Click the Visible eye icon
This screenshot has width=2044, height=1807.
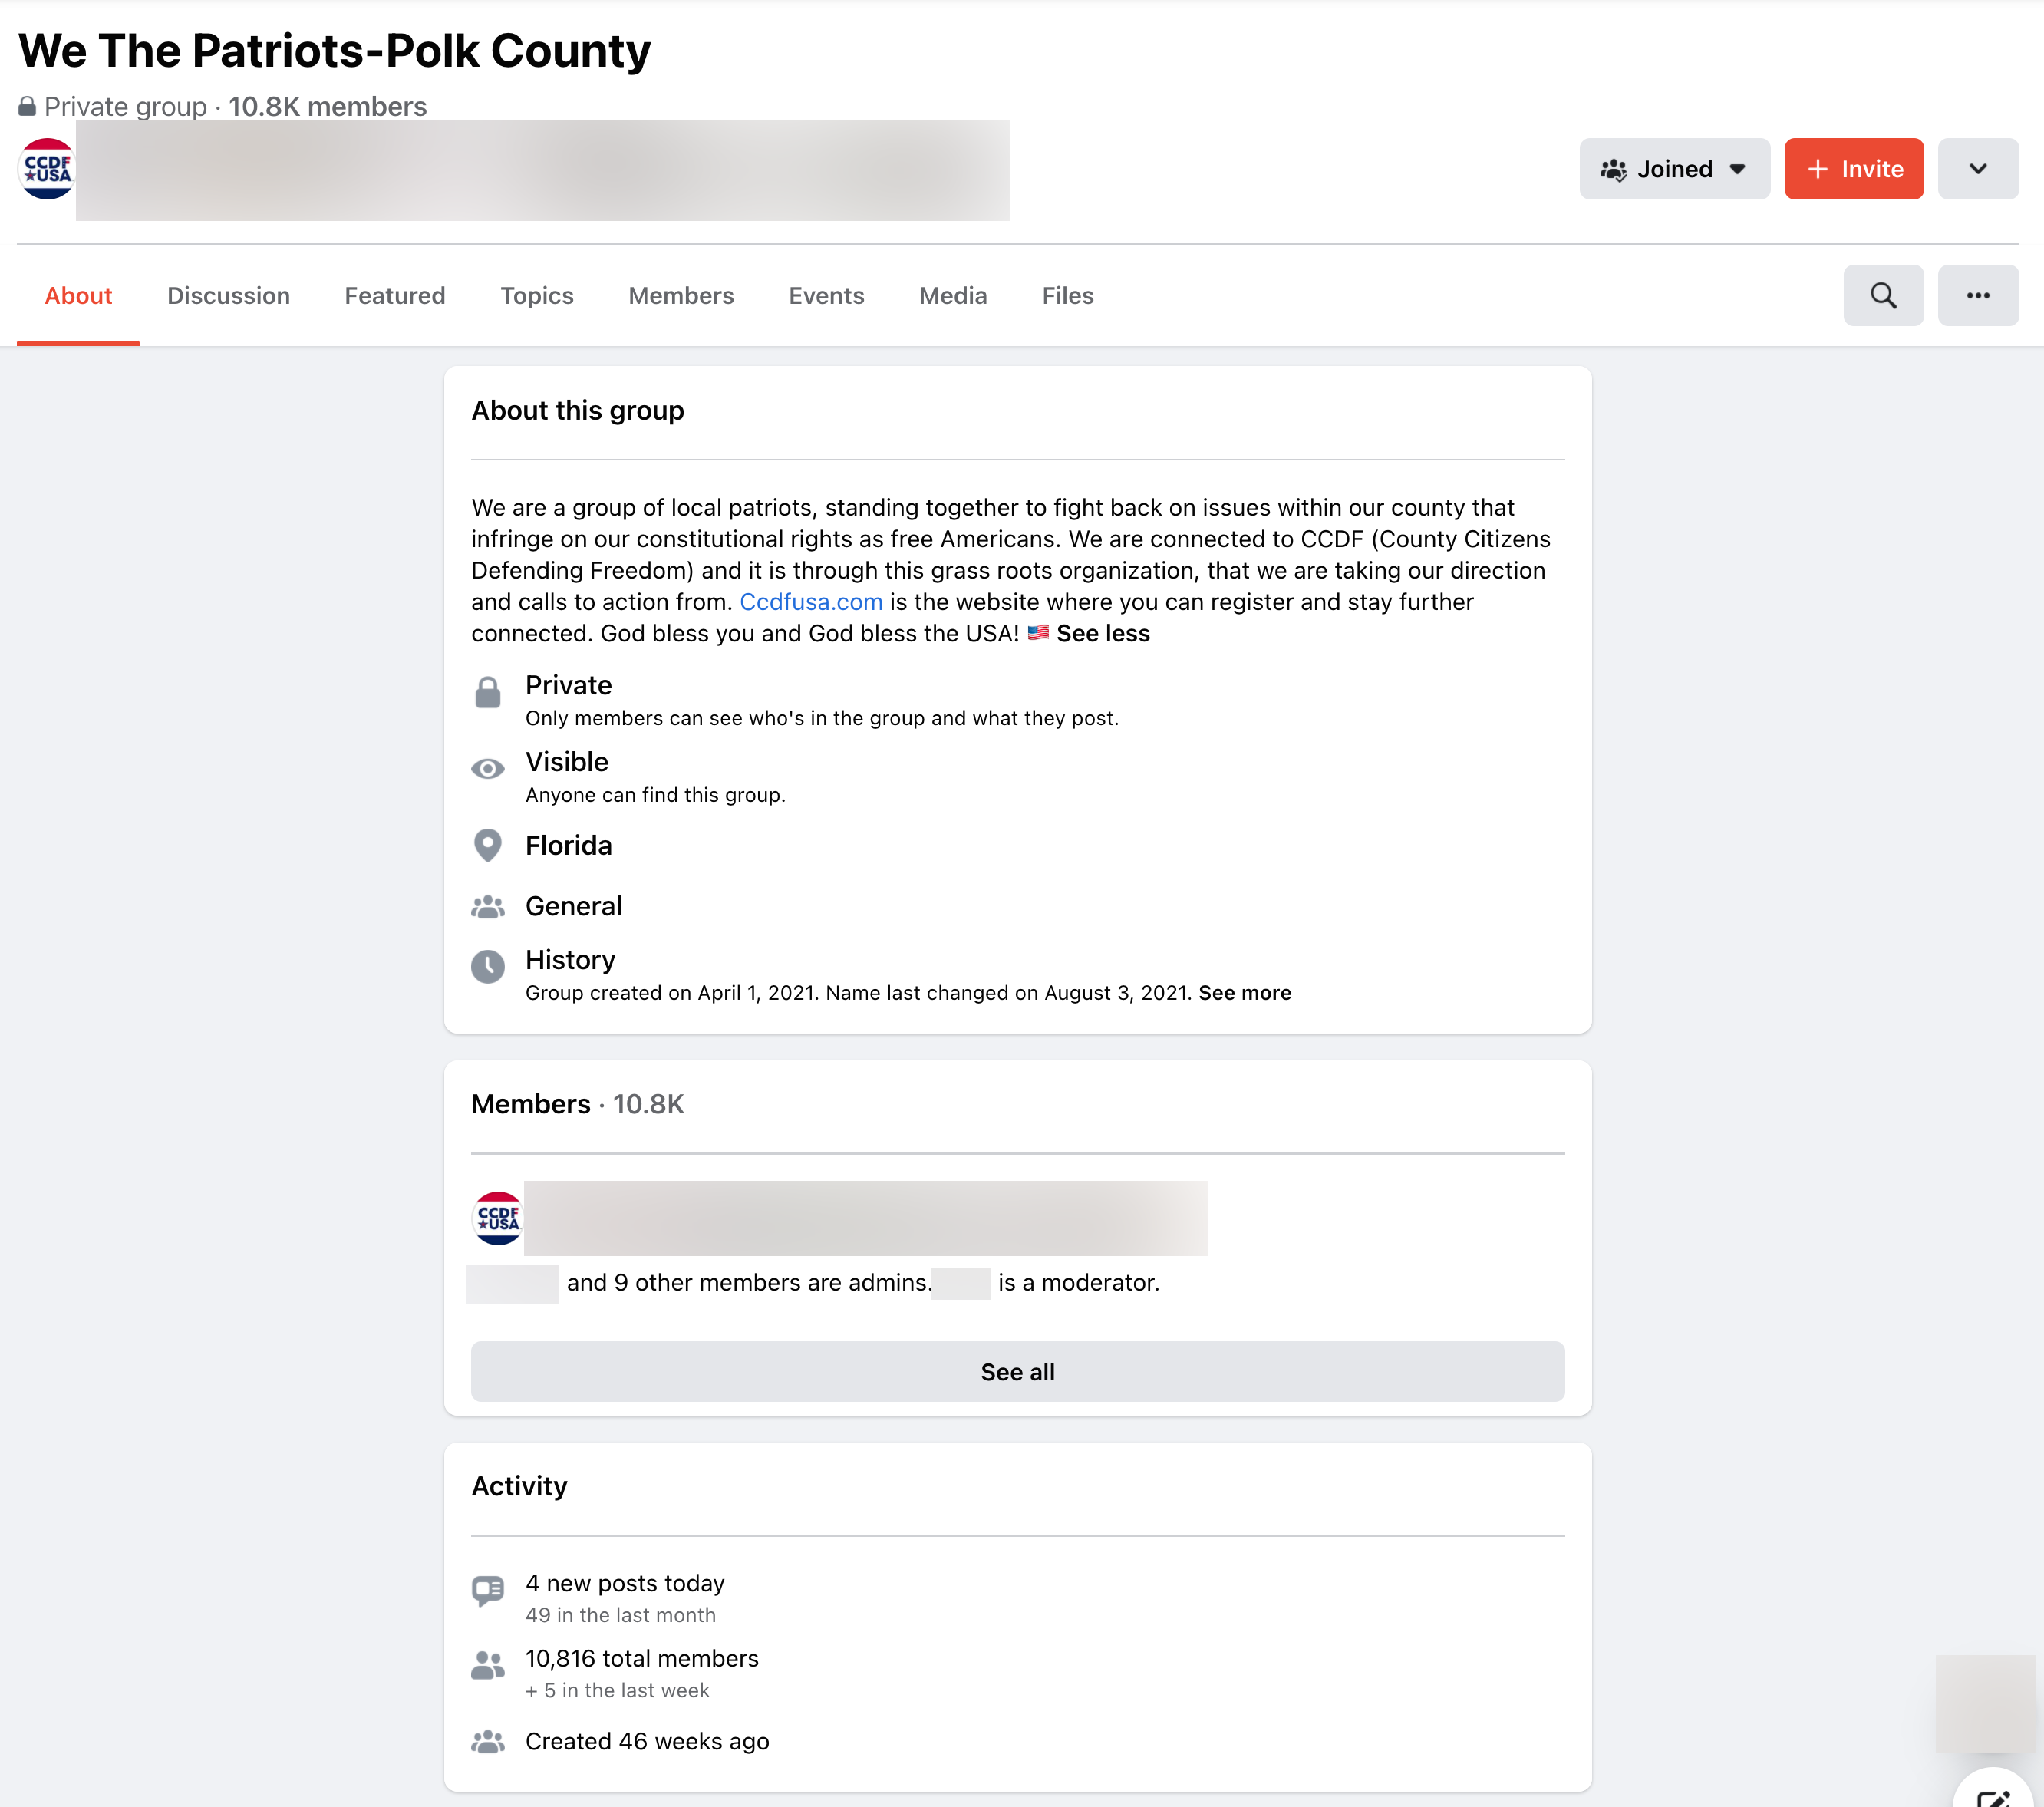(488, 769)
